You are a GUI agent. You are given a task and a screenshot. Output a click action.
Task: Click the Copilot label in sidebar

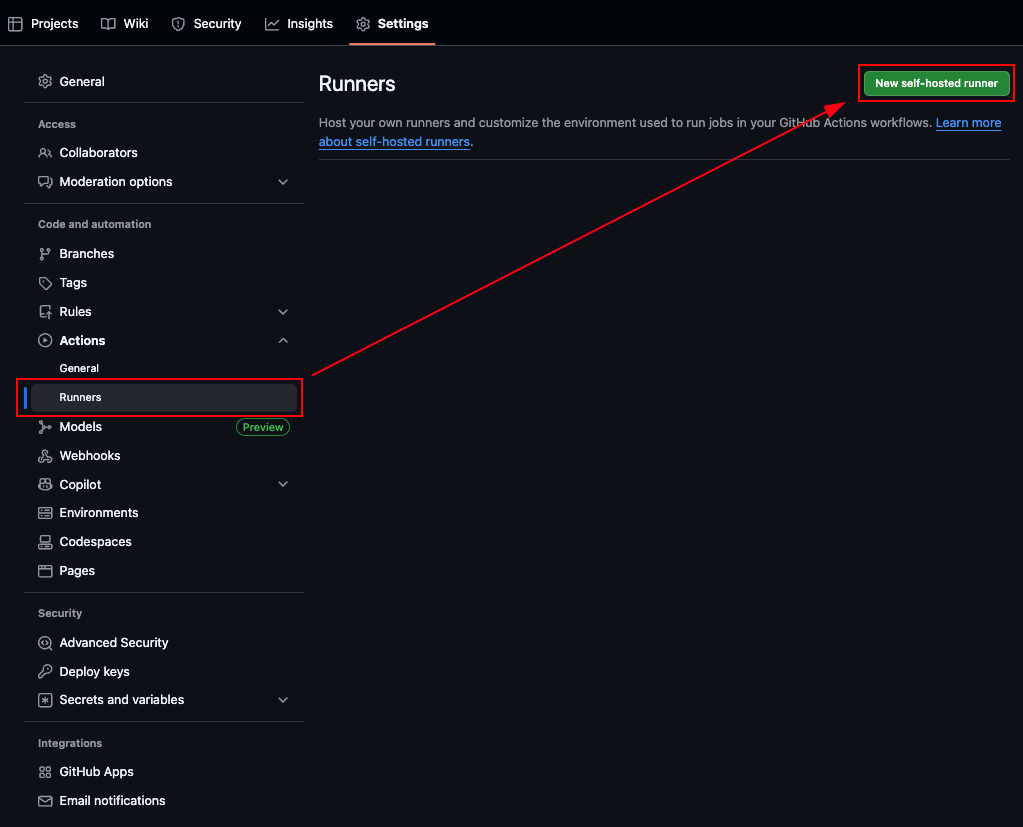[x=80, y=485]
